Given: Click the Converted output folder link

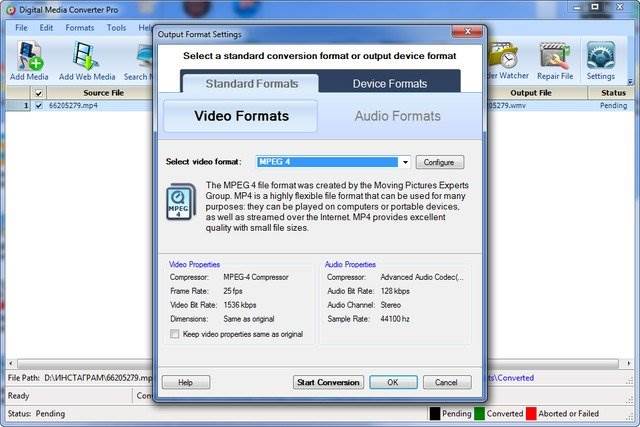Looking at the screenshot, I should pos(511,378).
